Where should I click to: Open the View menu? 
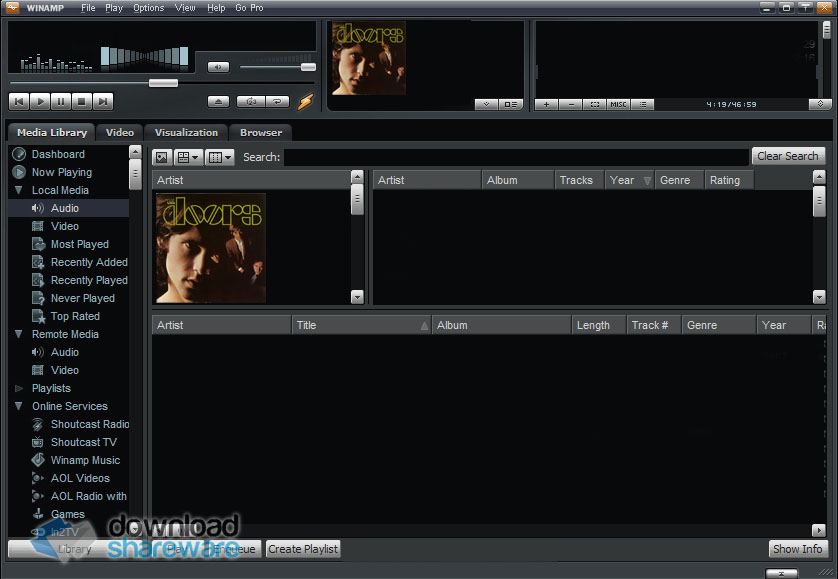pos(185,7)
